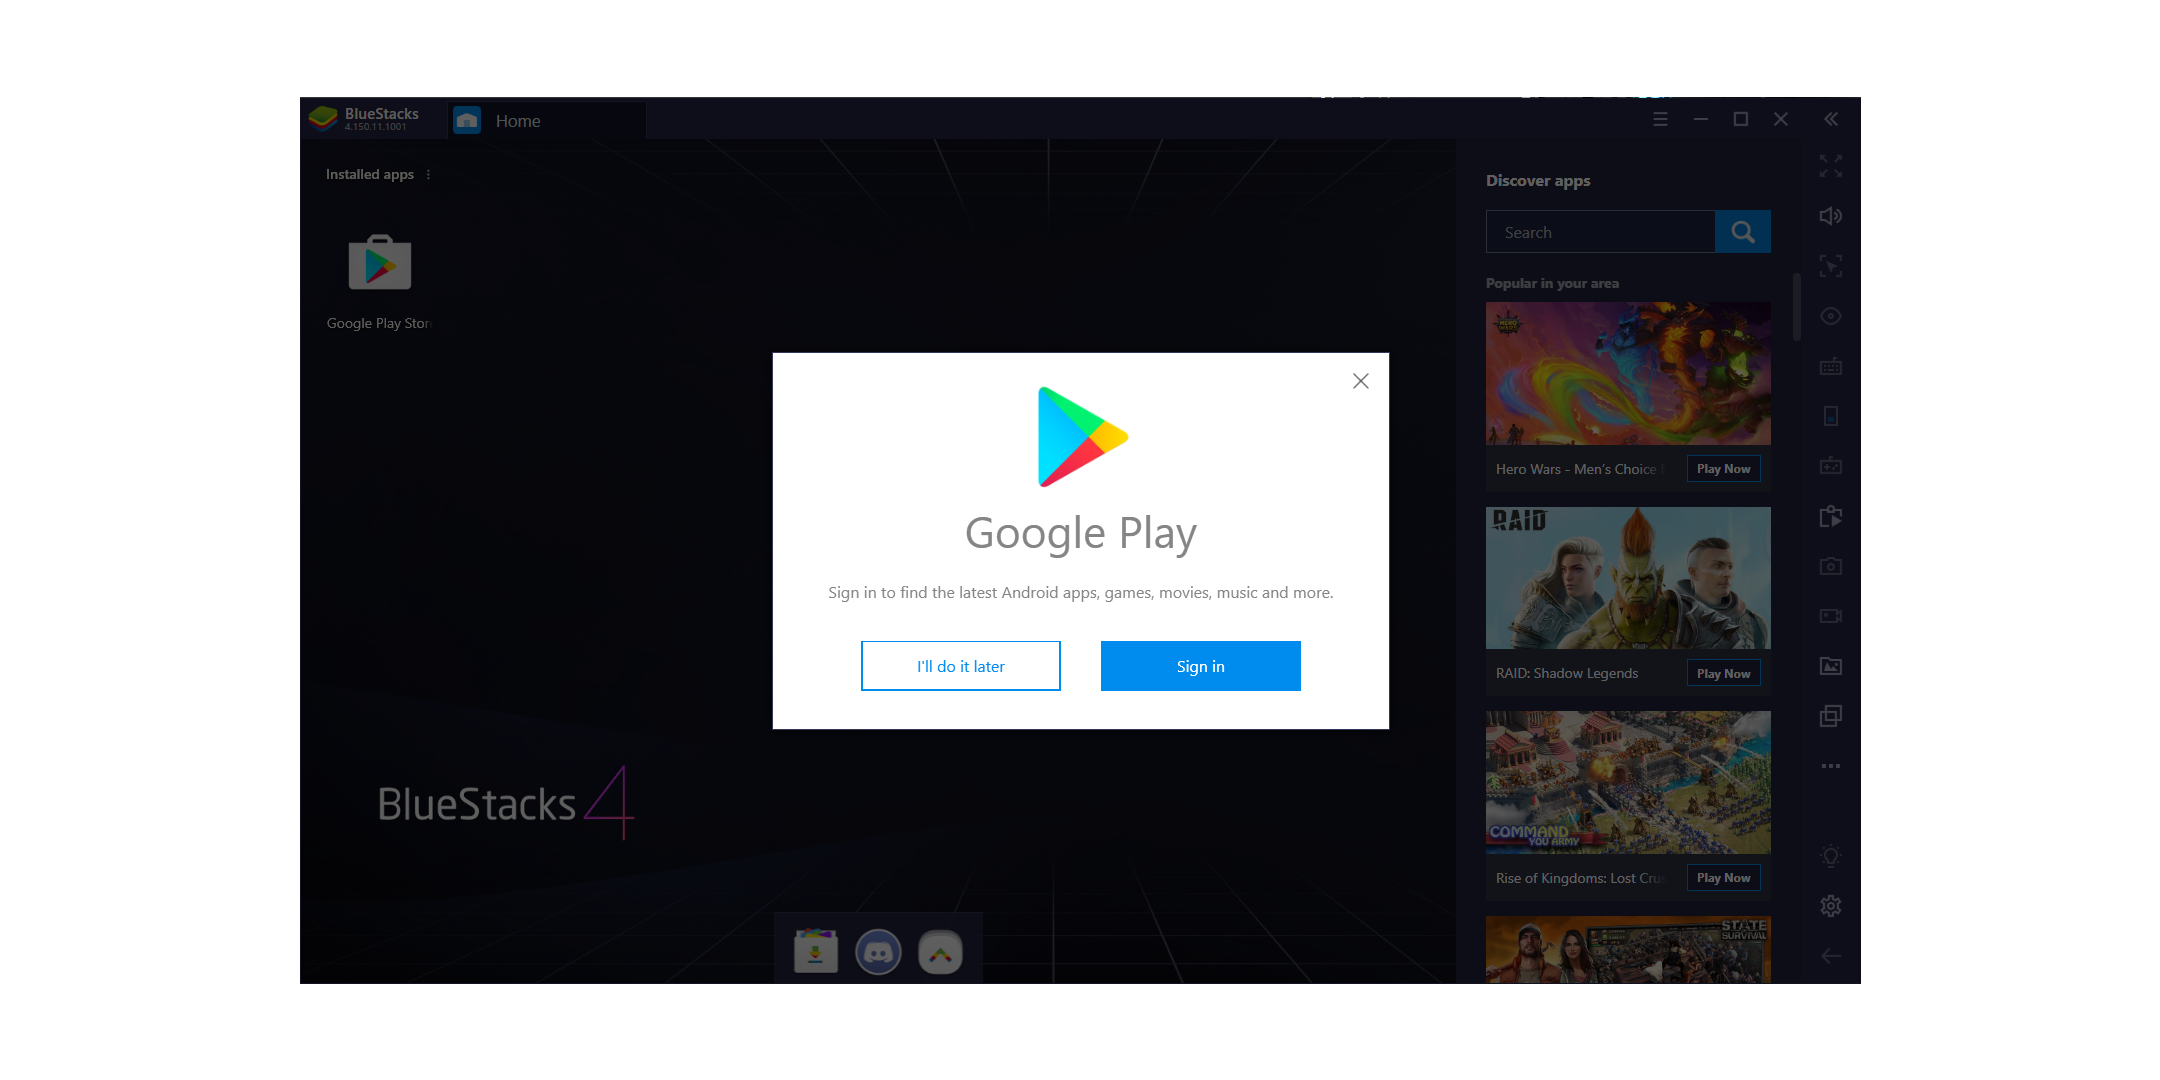
Task: Show more tools via three dots
Action: pyautogui.click(x=1830, y=766)
